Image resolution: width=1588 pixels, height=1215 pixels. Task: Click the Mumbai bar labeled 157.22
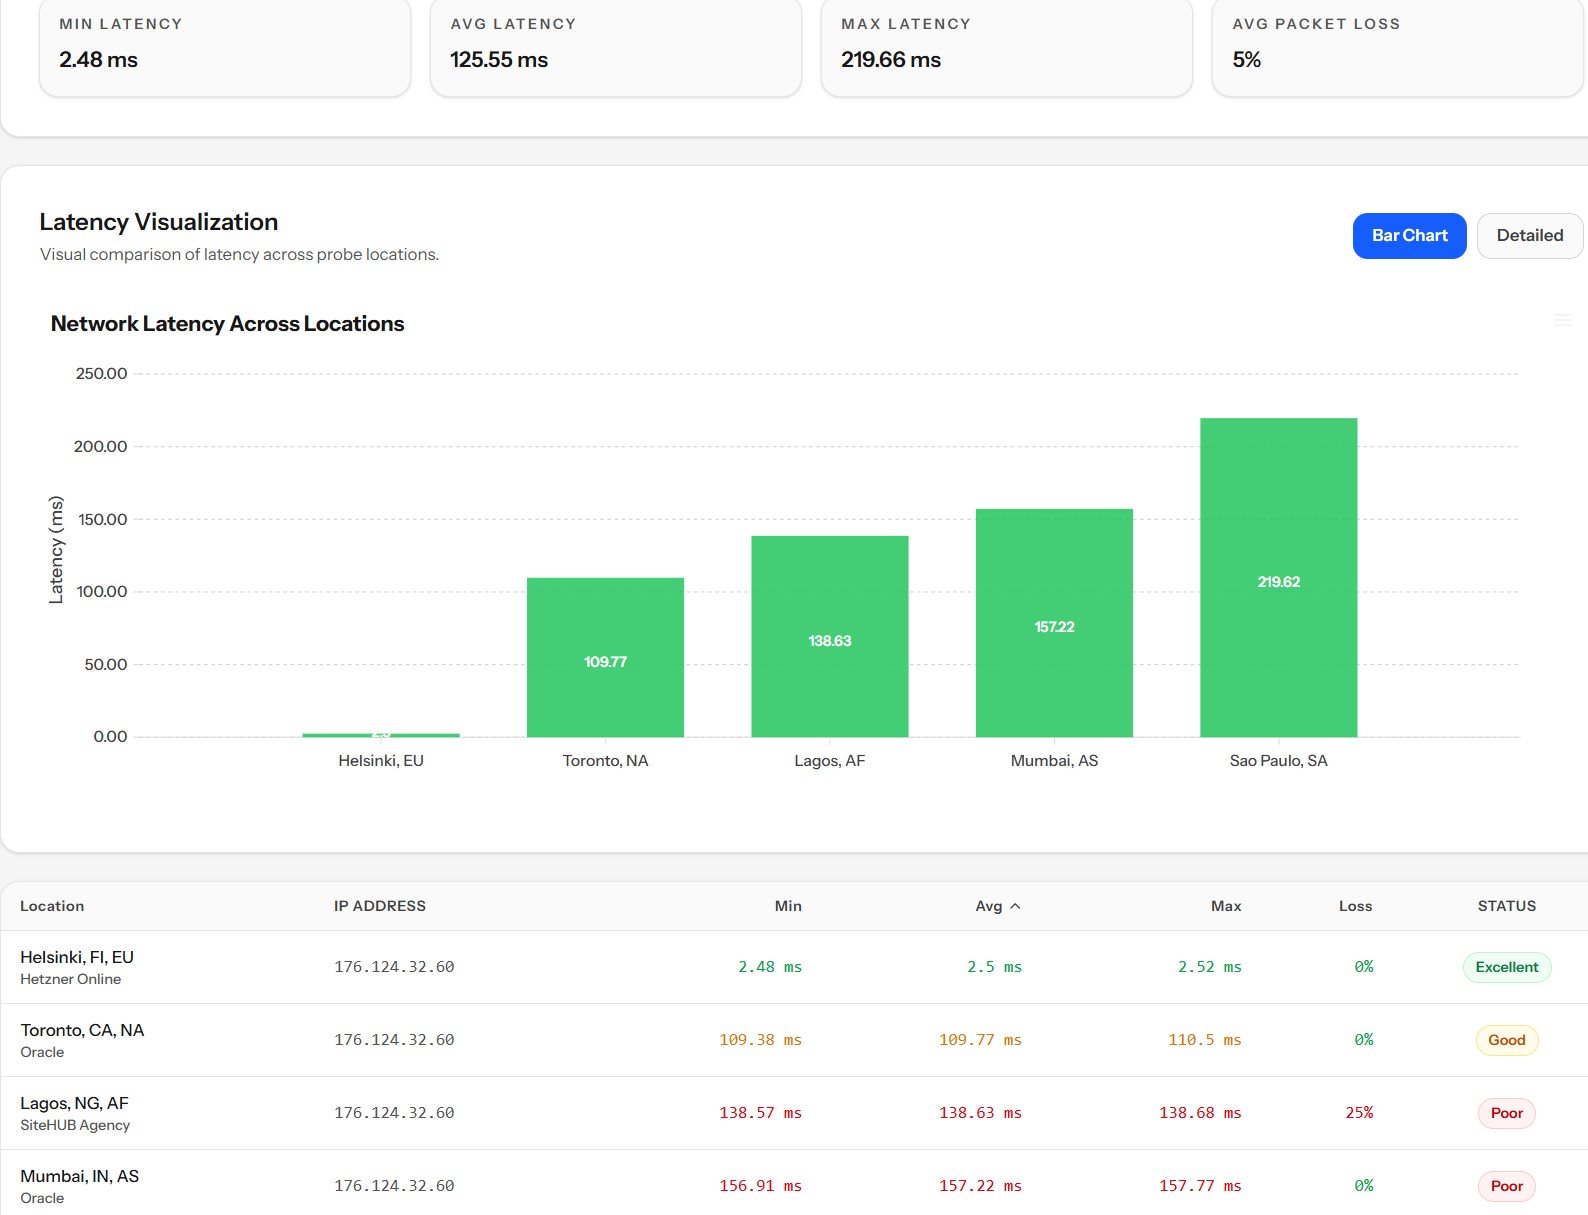click(x=1054, y=623)
